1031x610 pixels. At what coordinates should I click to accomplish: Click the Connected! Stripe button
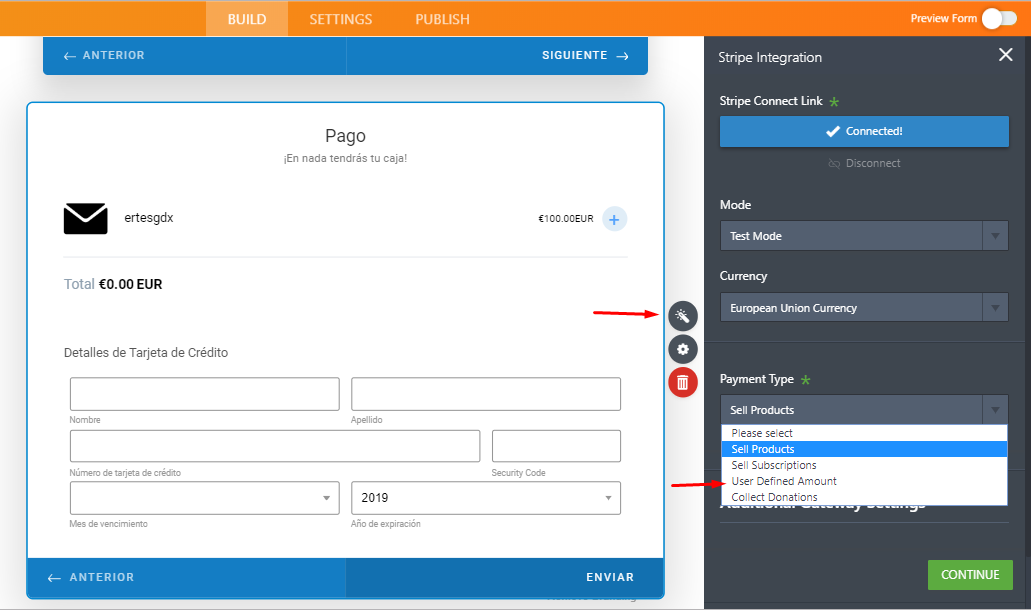pyautogui.click(x=864, y=131)
